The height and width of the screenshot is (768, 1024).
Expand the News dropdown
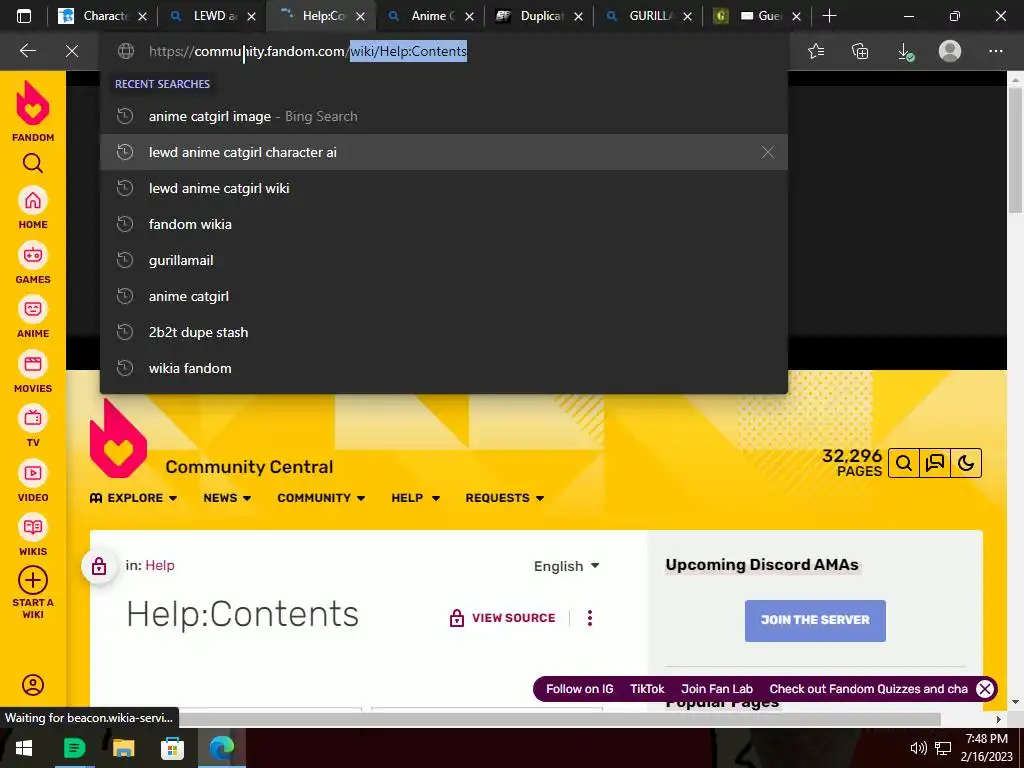[227, 498]
